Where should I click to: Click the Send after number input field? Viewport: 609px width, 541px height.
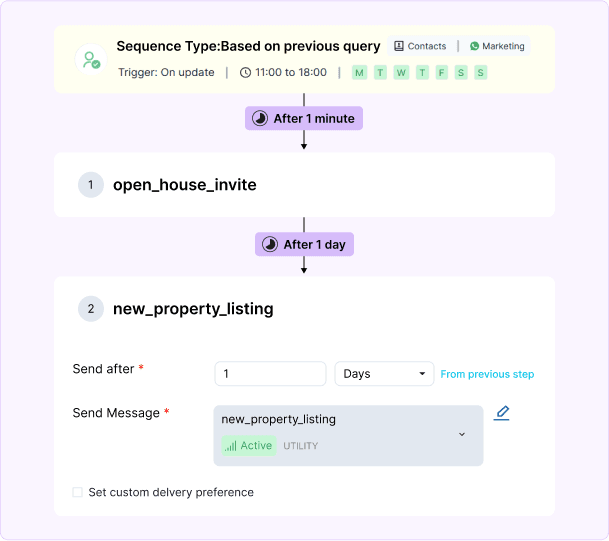pos(270,374)
